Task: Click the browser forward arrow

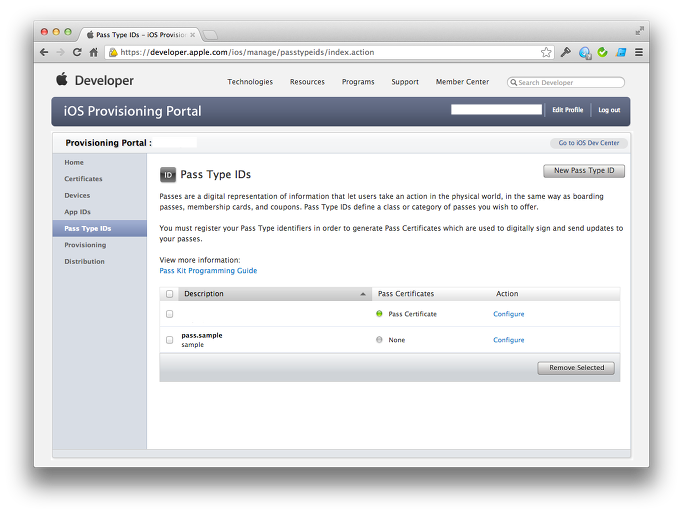Action: [61, 52]
